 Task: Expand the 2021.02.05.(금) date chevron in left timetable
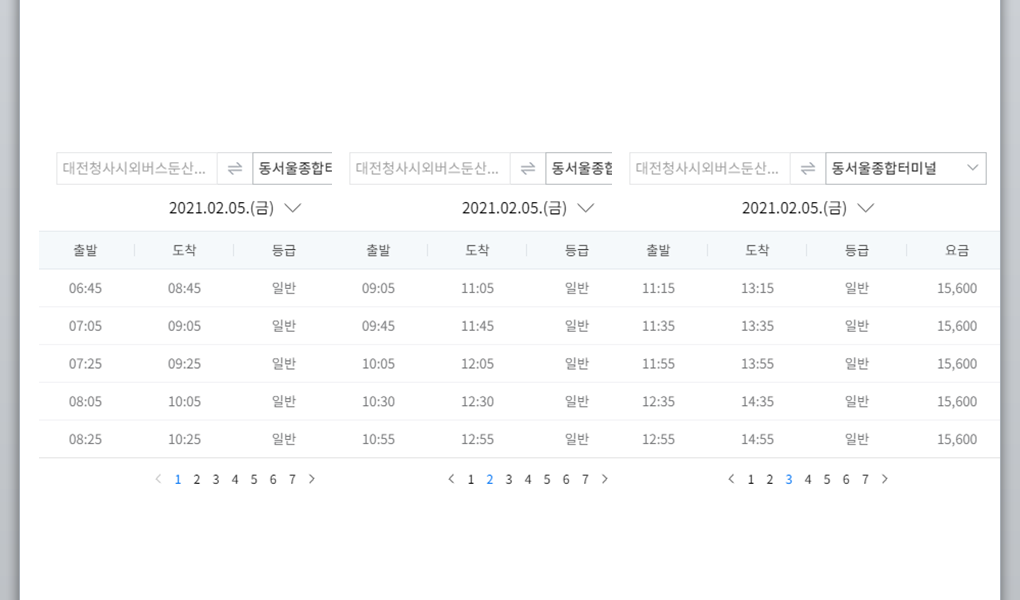pyautogui.click(x=293, y=208)
